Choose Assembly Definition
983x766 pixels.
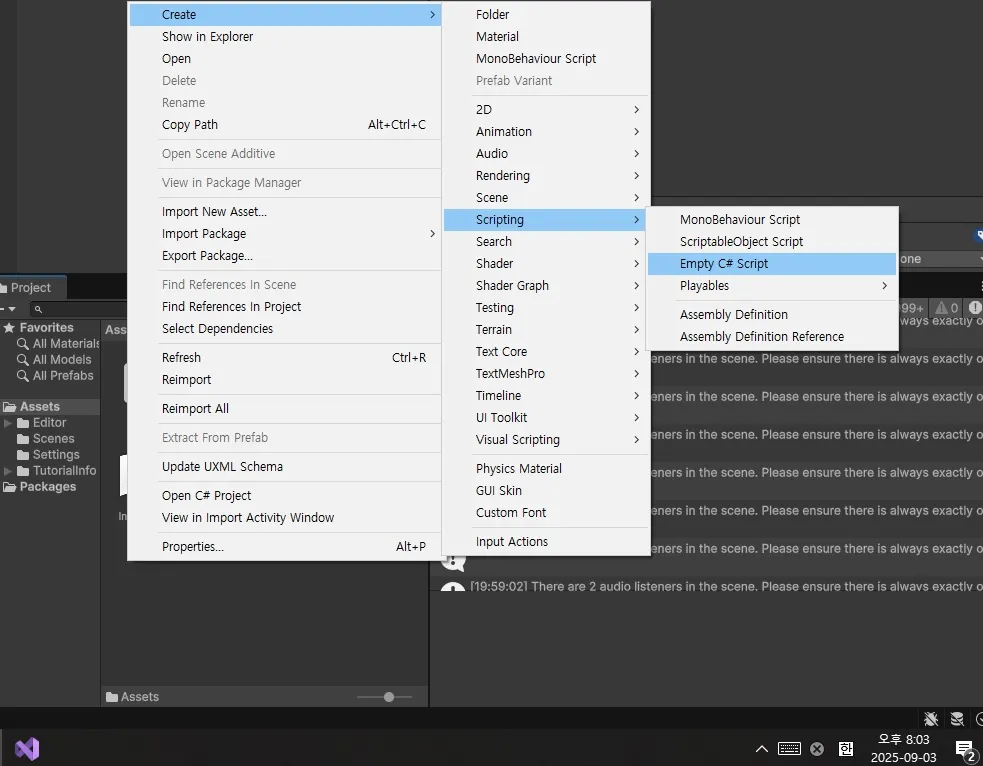[772, 315]
